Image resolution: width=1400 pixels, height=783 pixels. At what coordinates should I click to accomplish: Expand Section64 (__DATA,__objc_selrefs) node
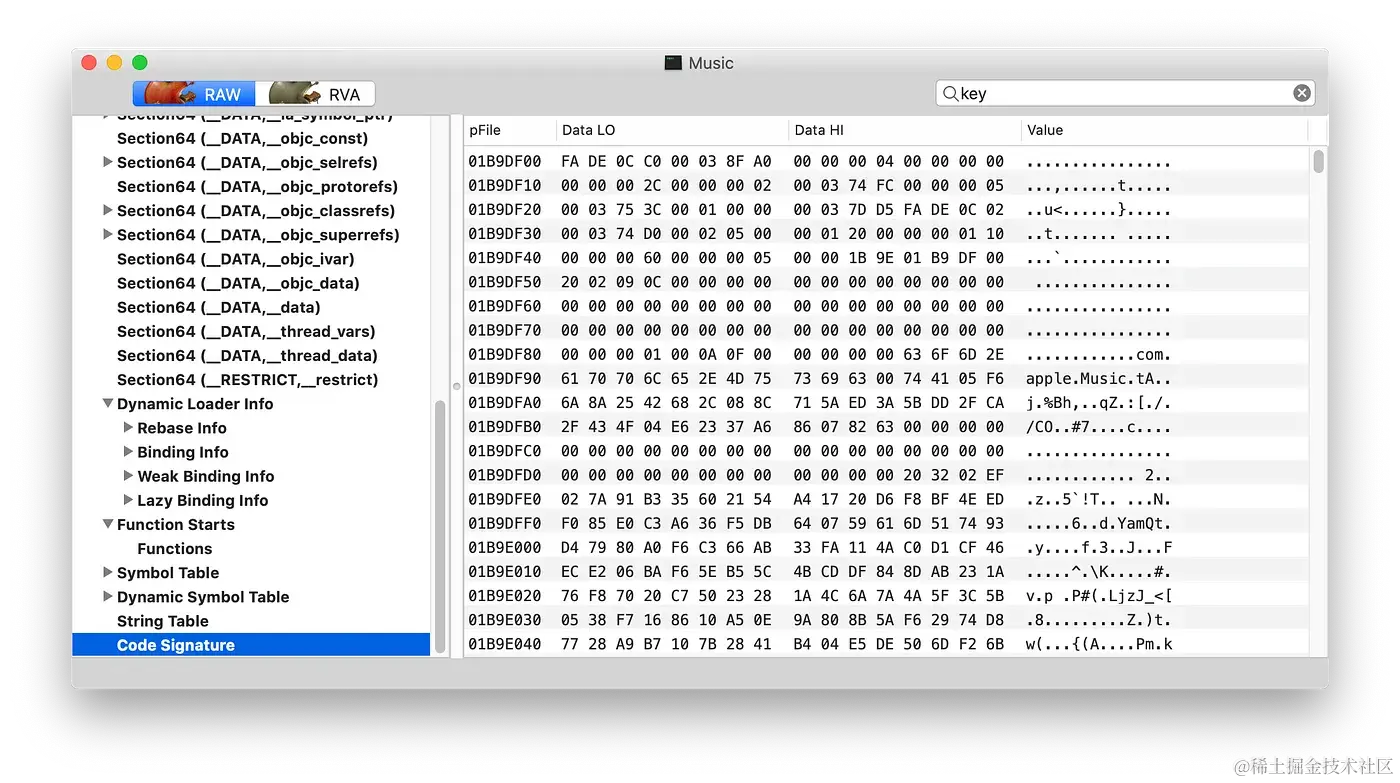coord(108,162)
